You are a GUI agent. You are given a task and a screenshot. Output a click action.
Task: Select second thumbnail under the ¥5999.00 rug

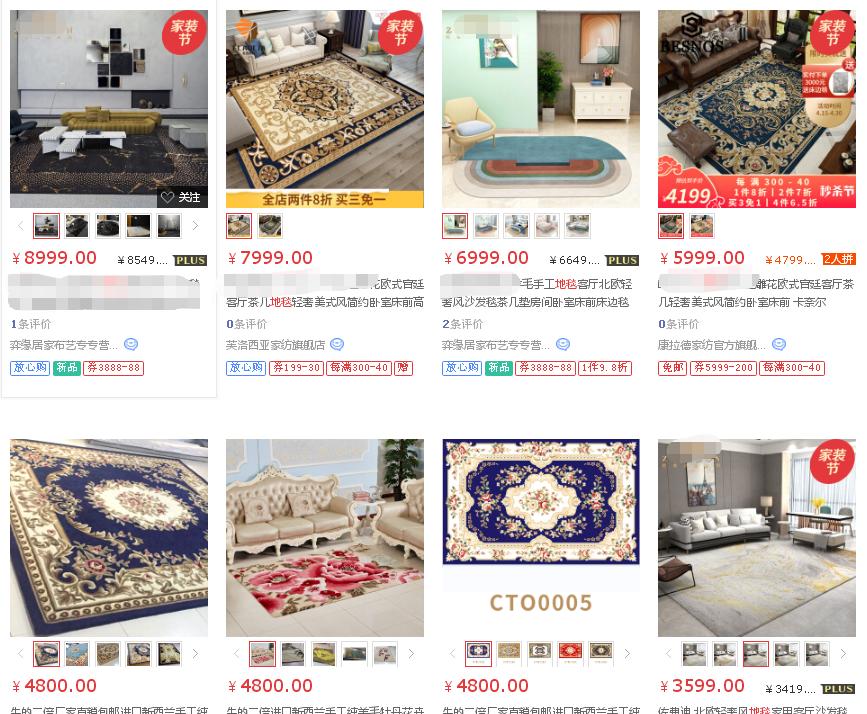(x=702, y=226)
